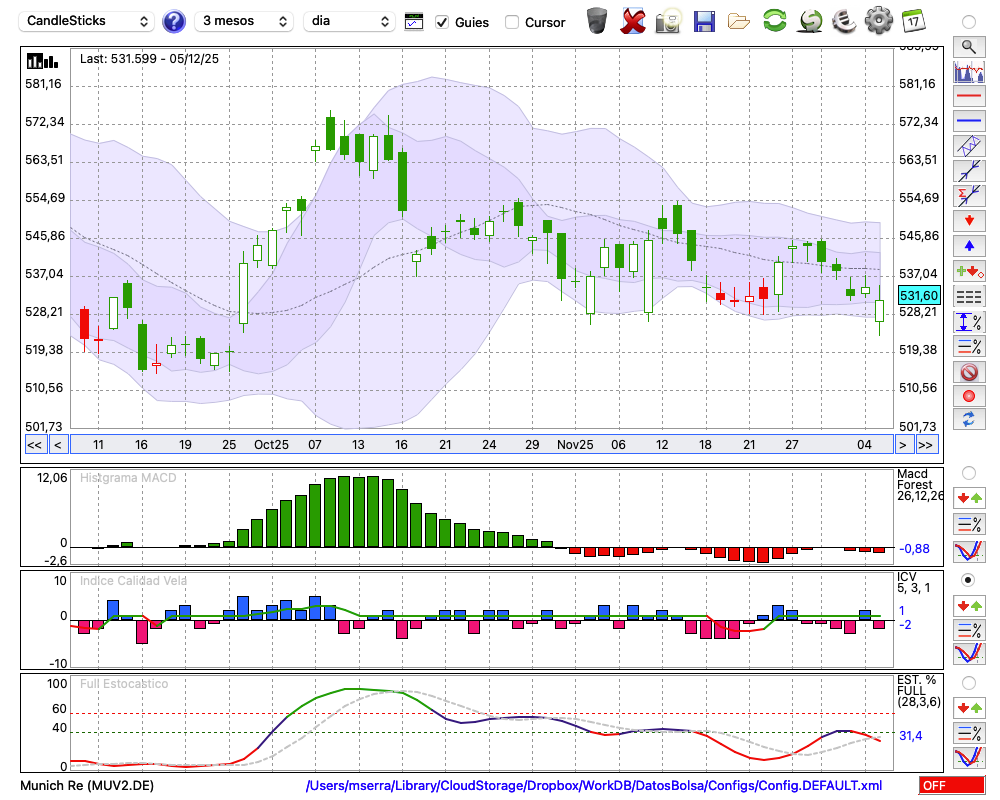Screen dimensions: 1000x800
Task: Open the yellow folder icon
Action: click(x=739, y=21)
